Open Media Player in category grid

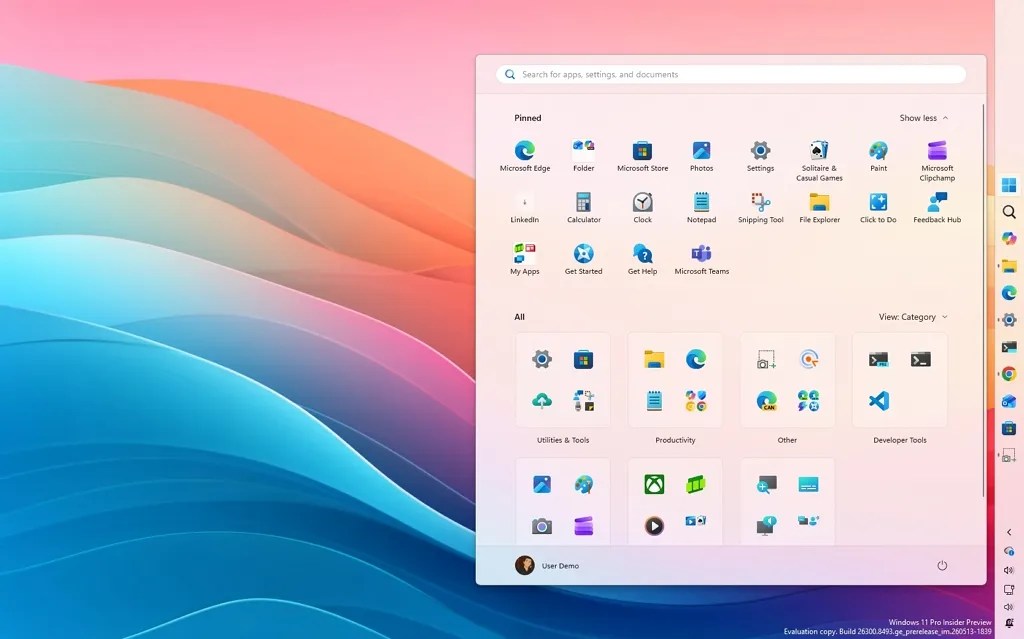tap(654, 526)
